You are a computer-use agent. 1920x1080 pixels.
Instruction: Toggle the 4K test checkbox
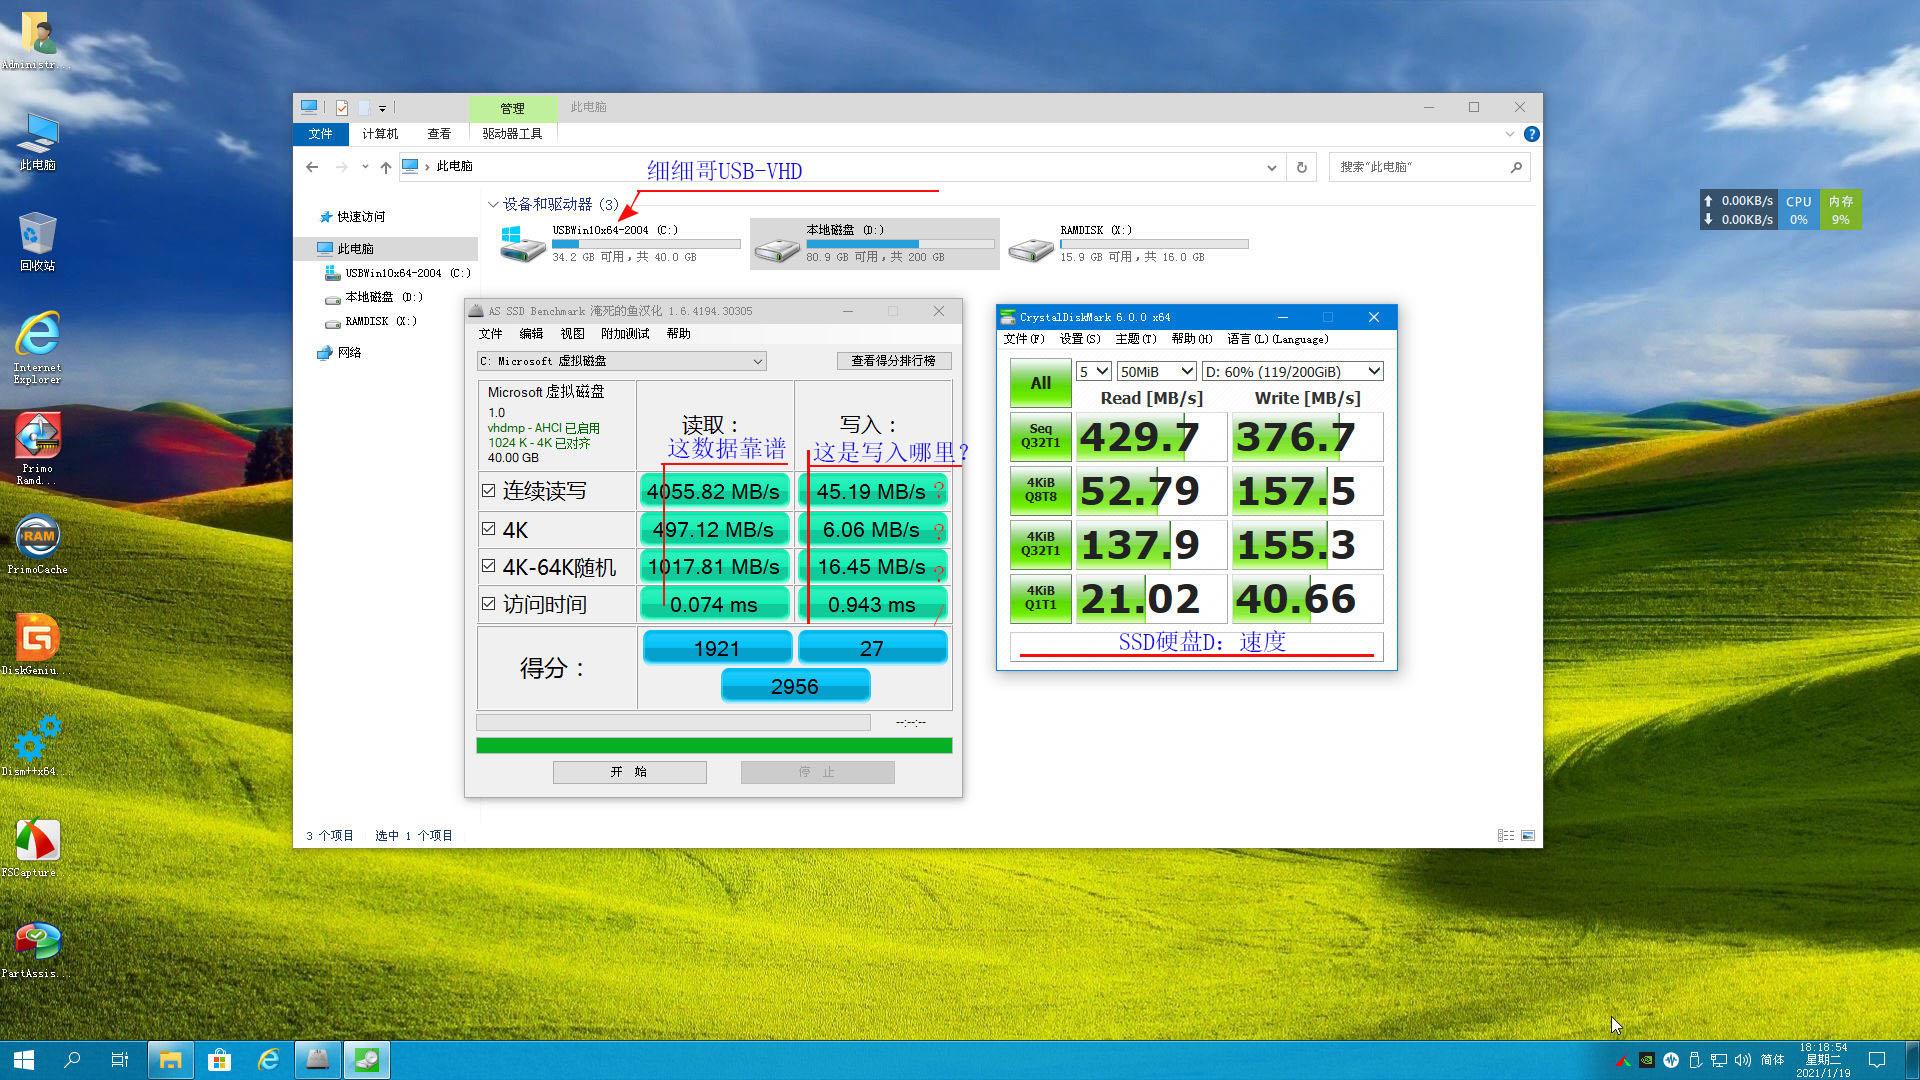point(488,528)
